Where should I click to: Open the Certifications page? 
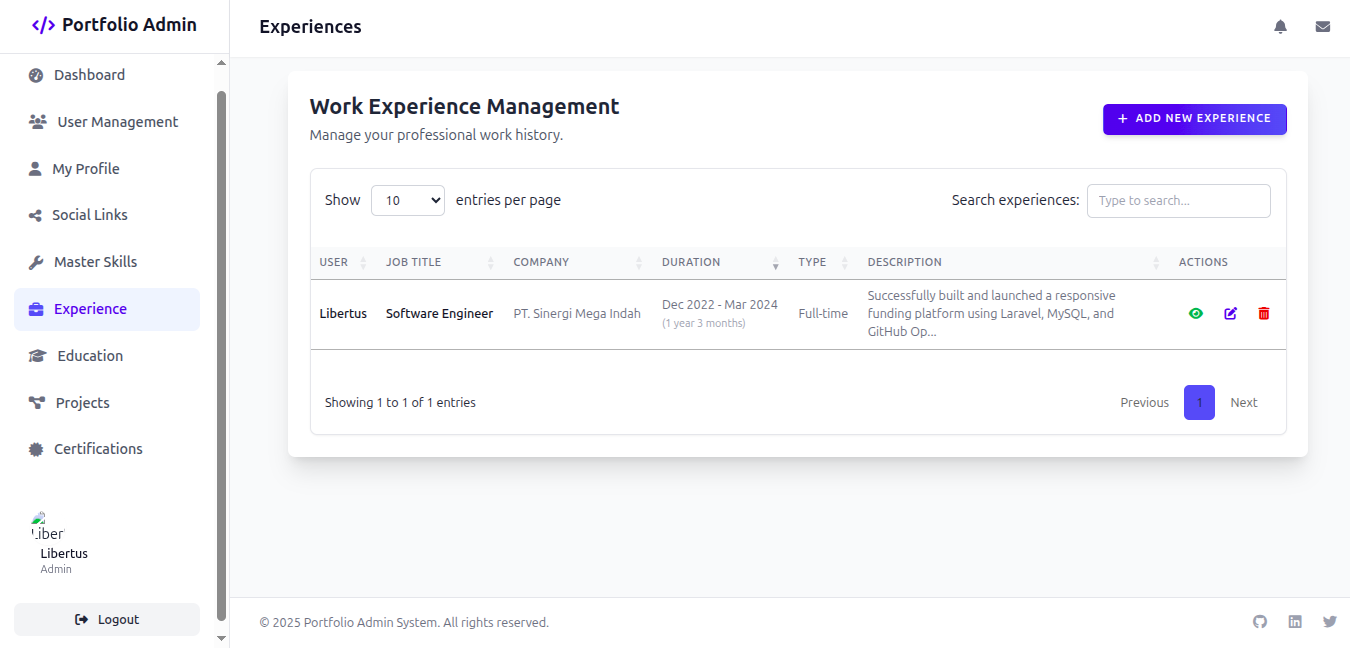click(96, 448)
